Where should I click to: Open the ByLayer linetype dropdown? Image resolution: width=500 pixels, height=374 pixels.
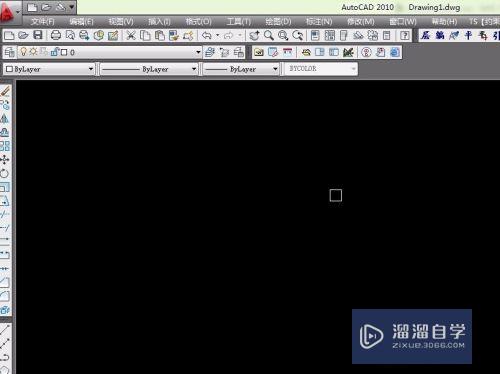point(149,69)
